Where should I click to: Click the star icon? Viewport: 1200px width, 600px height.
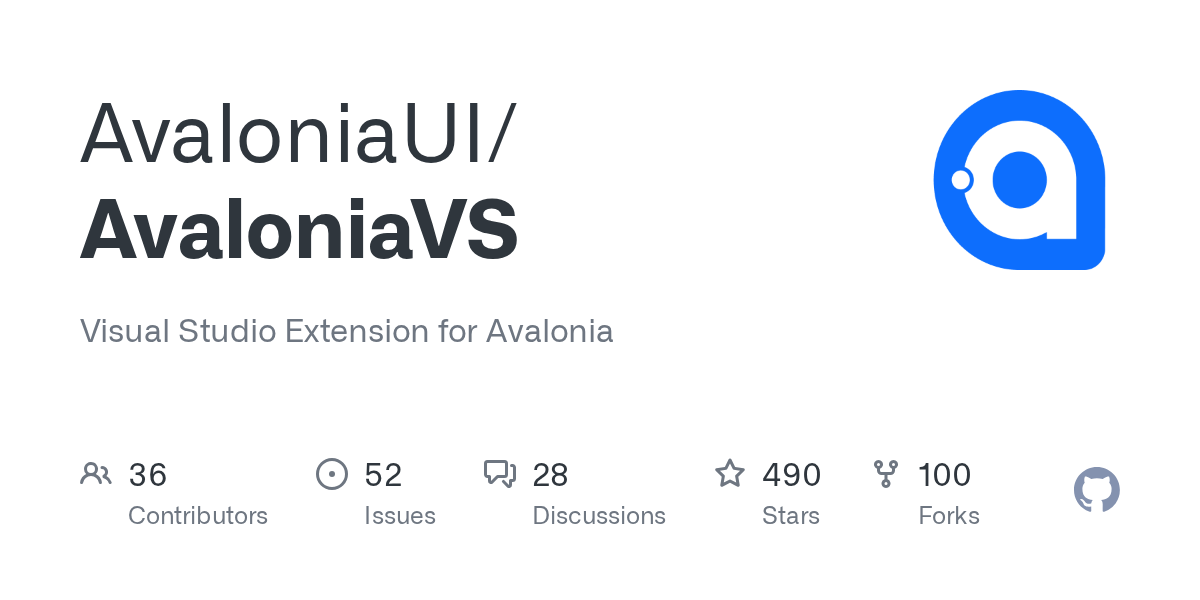[730, 474]
